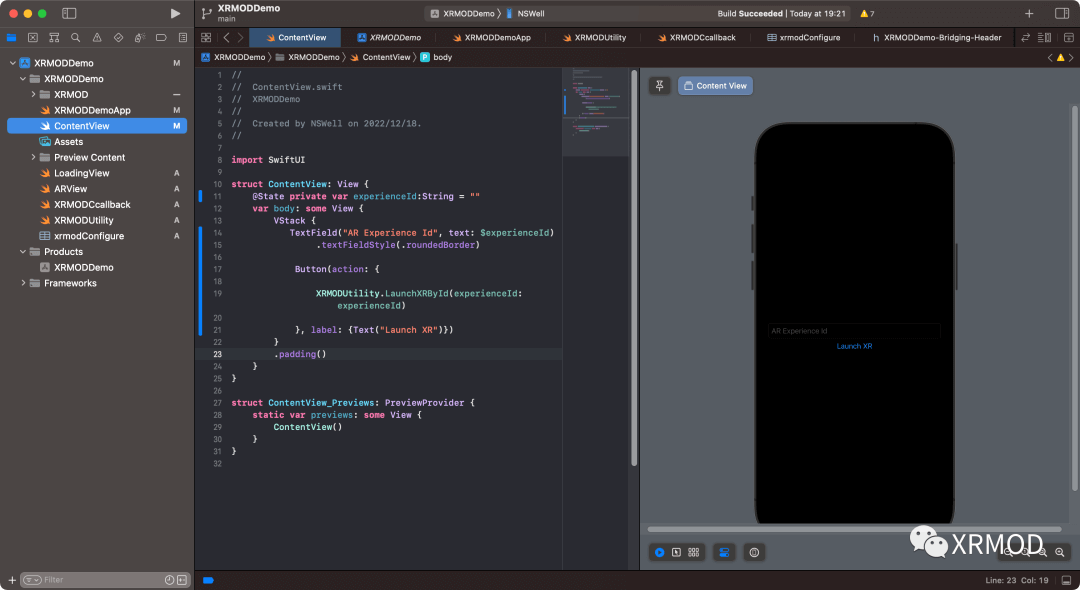Switch to the XRMODDemo project tab
This screenshot has width=1080, height=590.
(x=388, y=38)
